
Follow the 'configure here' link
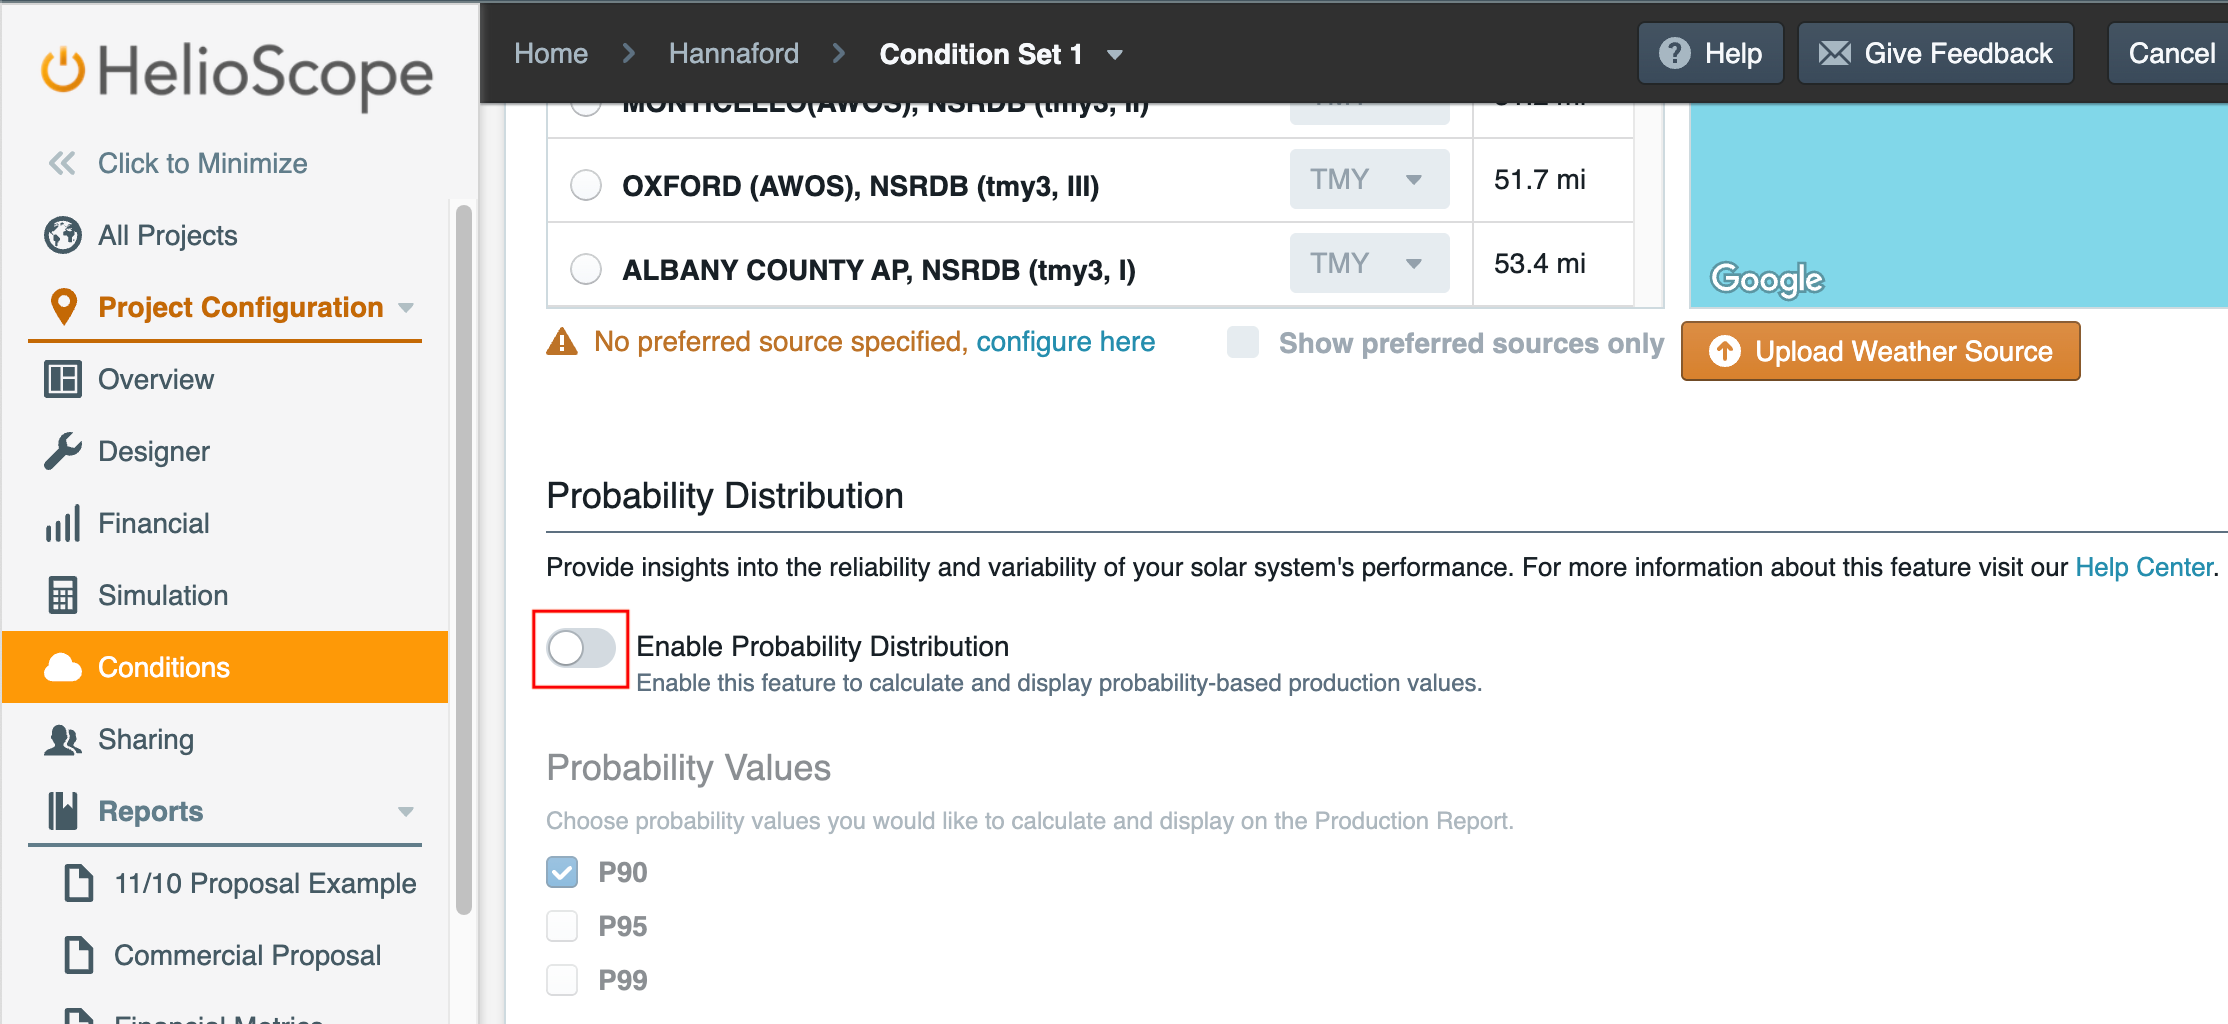pyautogui.click(x=1065, y=342)
